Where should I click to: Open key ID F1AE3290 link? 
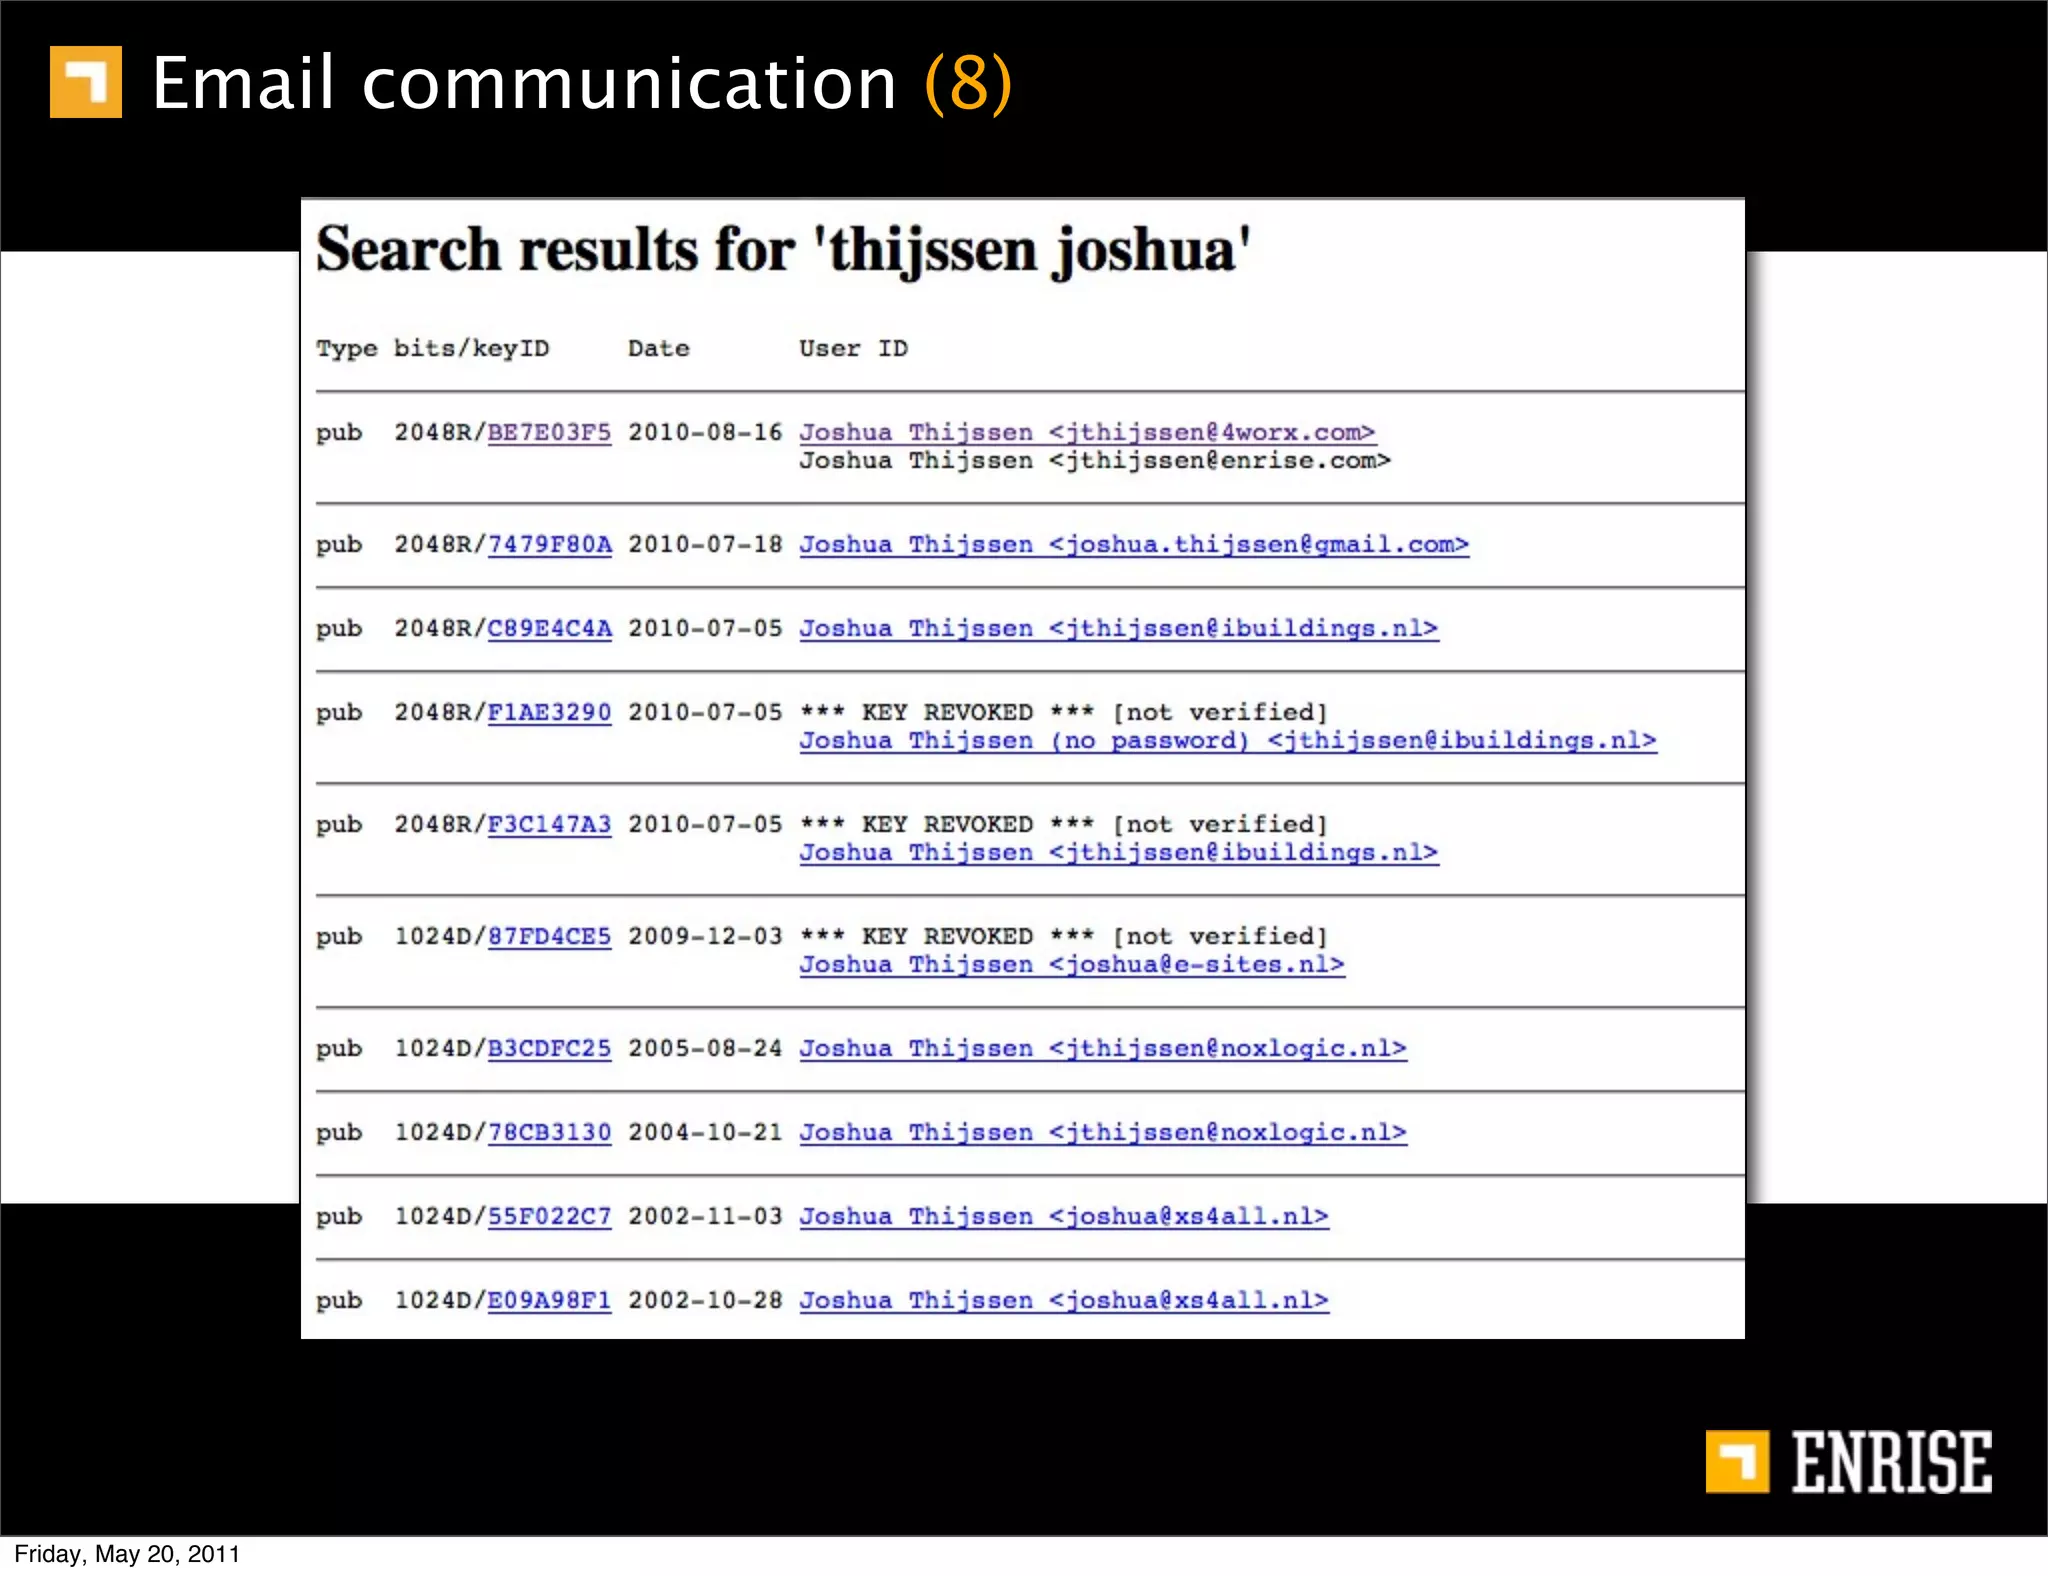point(549,712)
